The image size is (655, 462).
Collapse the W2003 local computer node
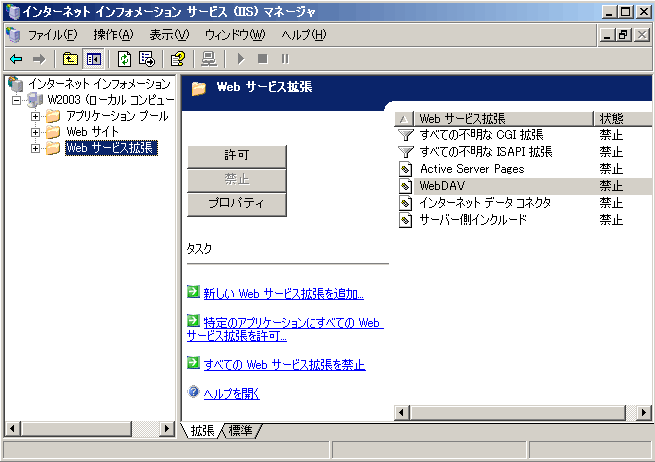tap(17, 100)
